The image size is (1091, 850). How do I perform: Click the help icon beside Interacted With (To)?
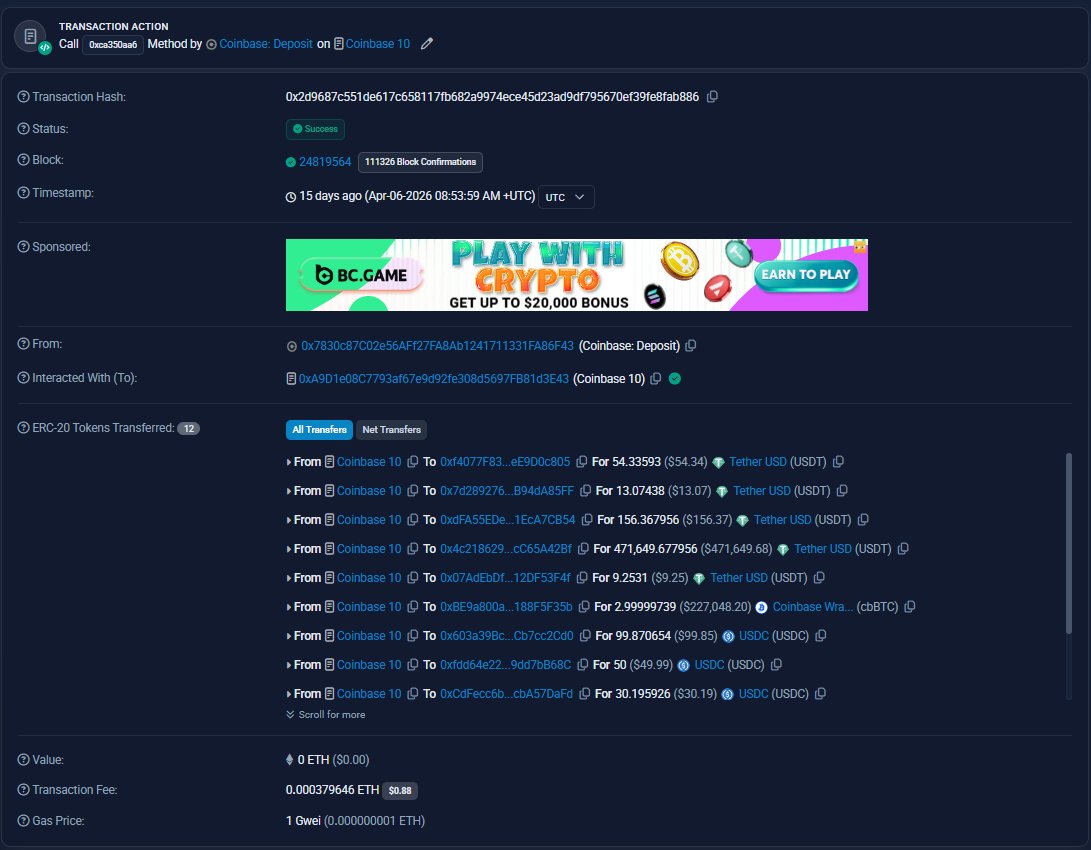pyautogui.click(x=23, y=378)
